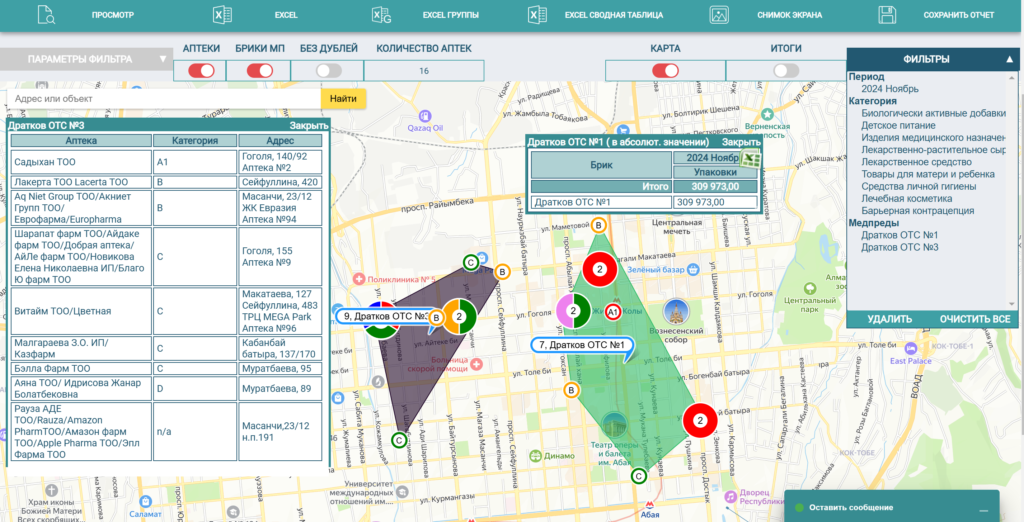
Task: Expand the Параметры фильтра dropdown
Action: [163, 59]
